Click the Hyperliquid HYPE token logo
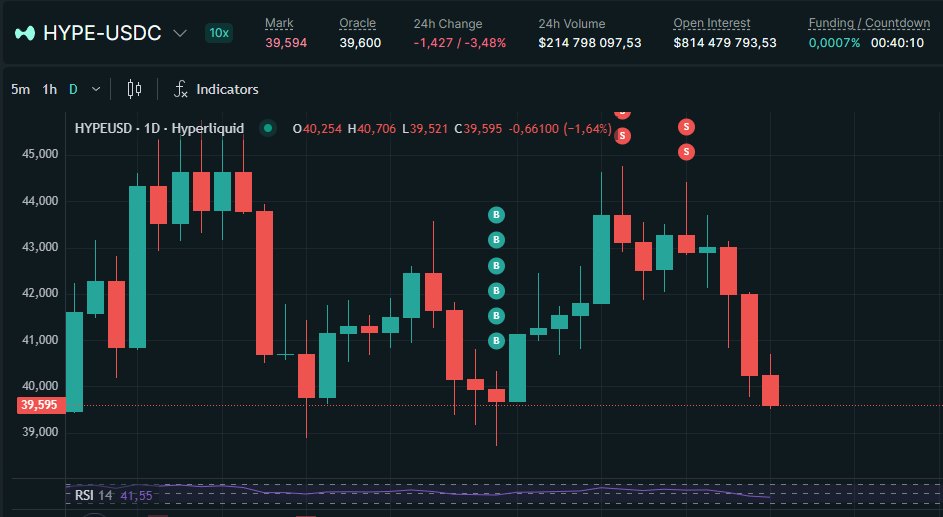943x517 pixels. (x=25, y=33)
